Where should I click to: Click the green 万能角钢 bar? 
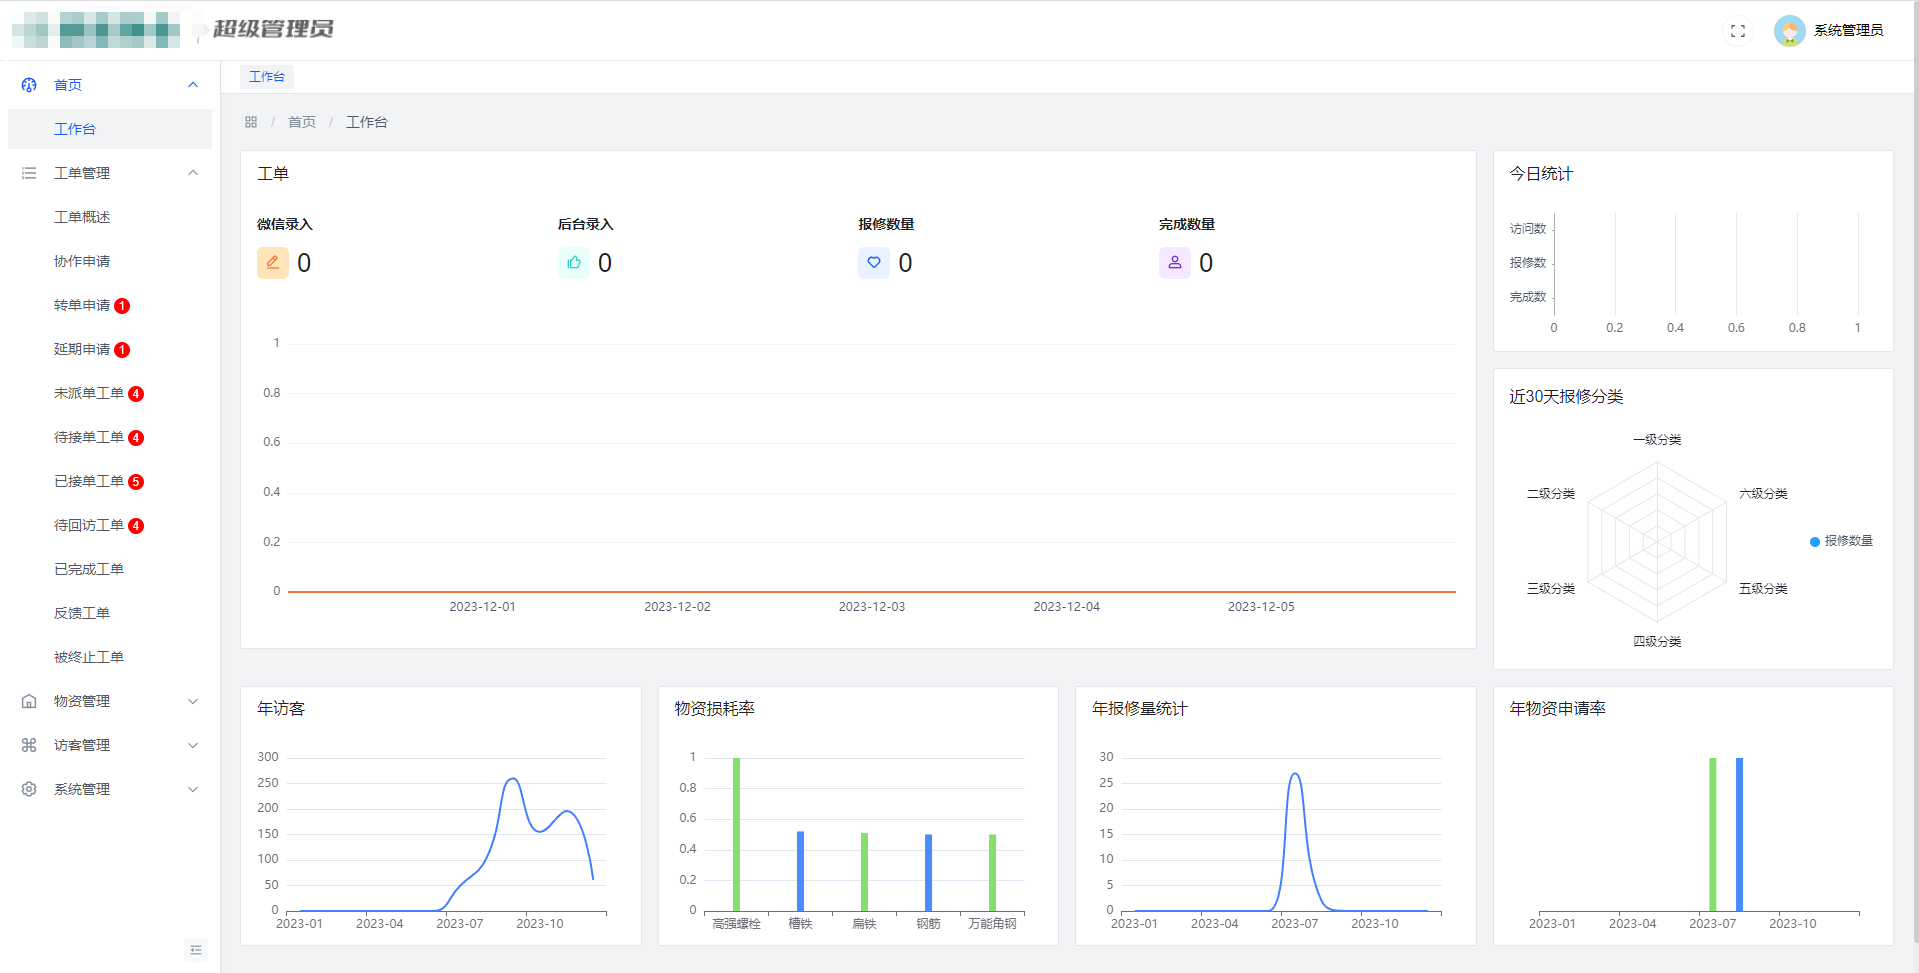point(992,873)
